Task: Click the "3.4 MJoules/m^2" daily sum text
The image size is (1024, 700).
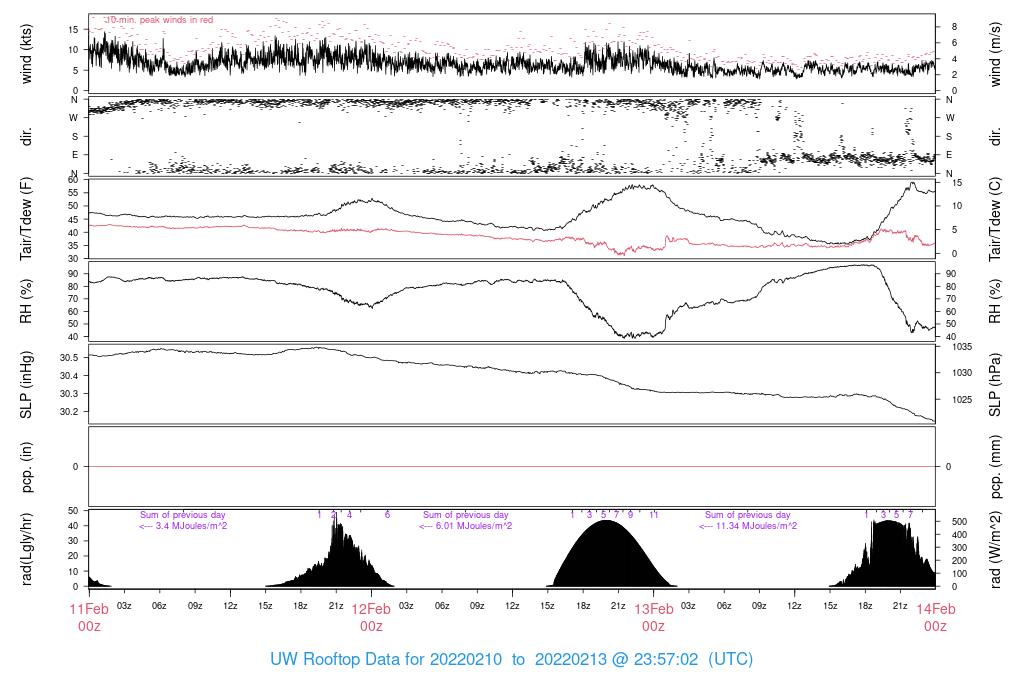Action: click(191, 526)
